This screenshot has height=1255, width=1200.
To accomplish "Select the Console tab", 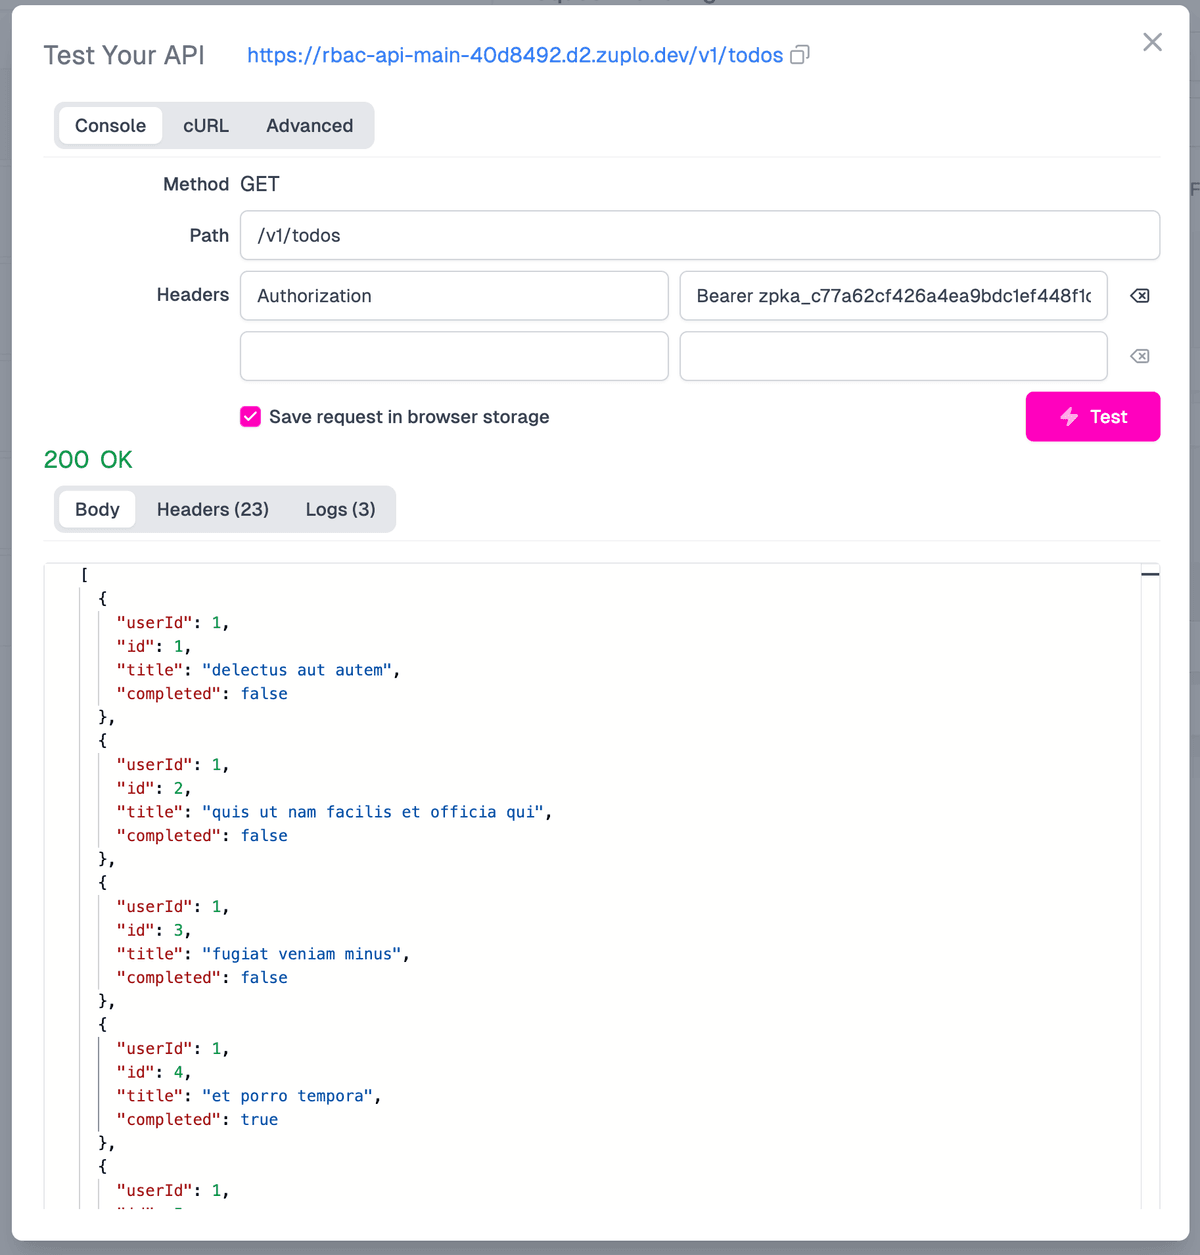I will (x=110, y=125).
